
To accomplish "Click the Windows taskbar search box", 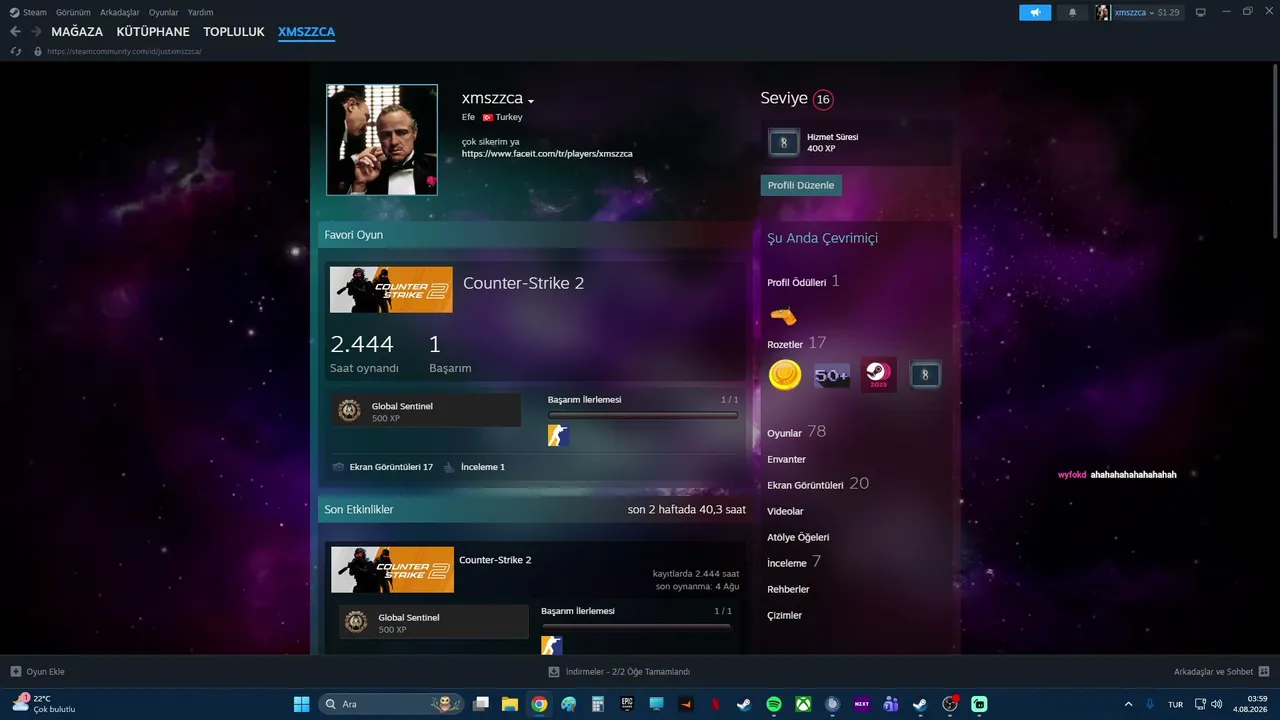I will point(392,704).
